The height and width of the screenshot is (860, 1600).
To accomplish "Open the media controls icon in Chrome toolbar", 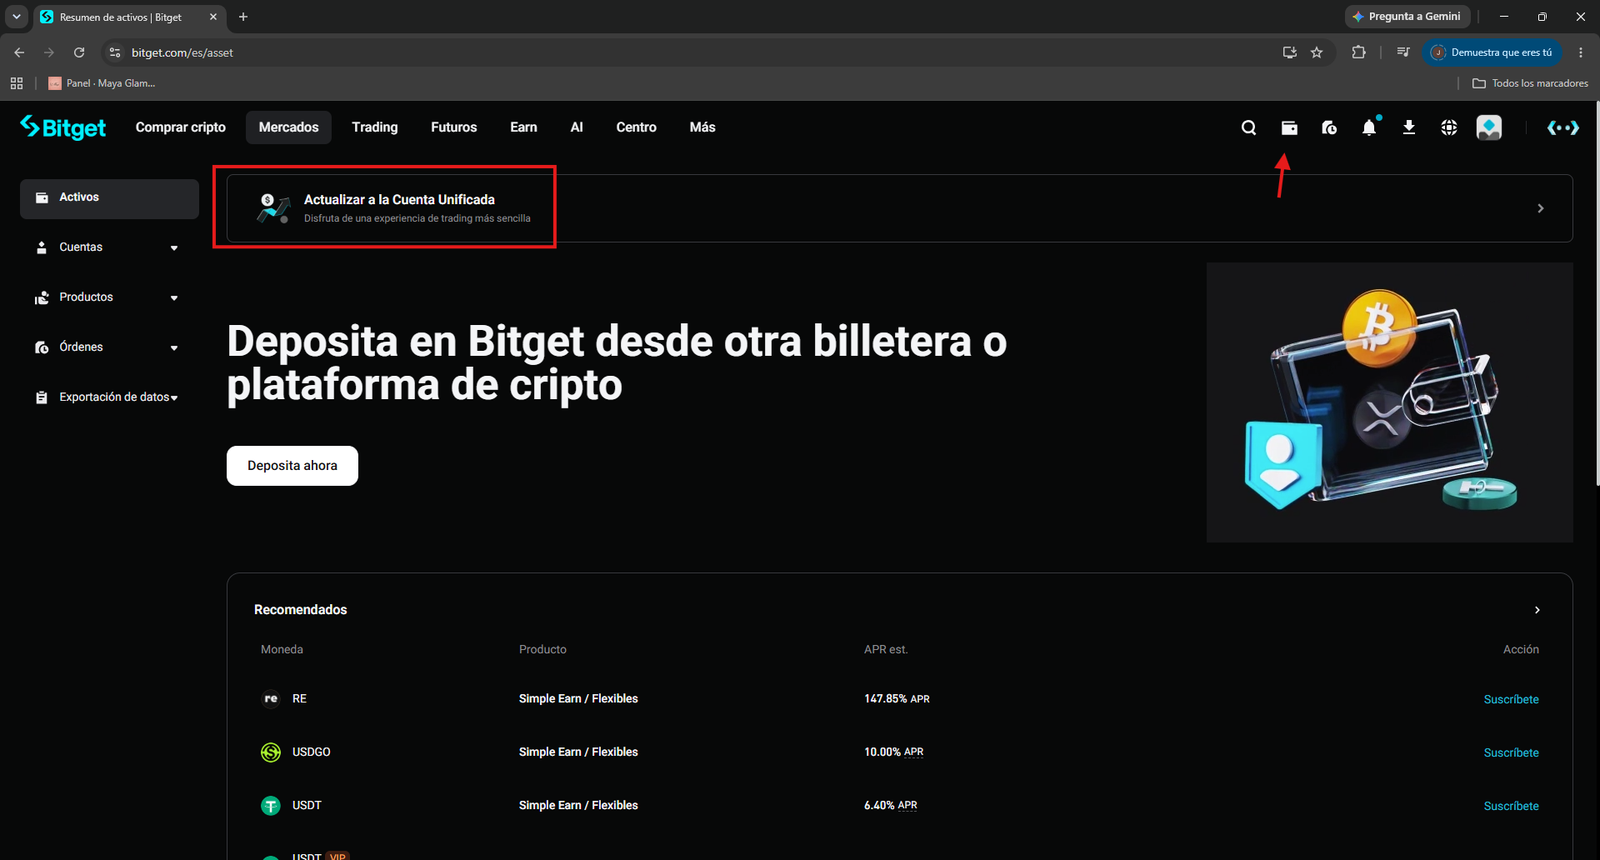I will point(1403,52).
